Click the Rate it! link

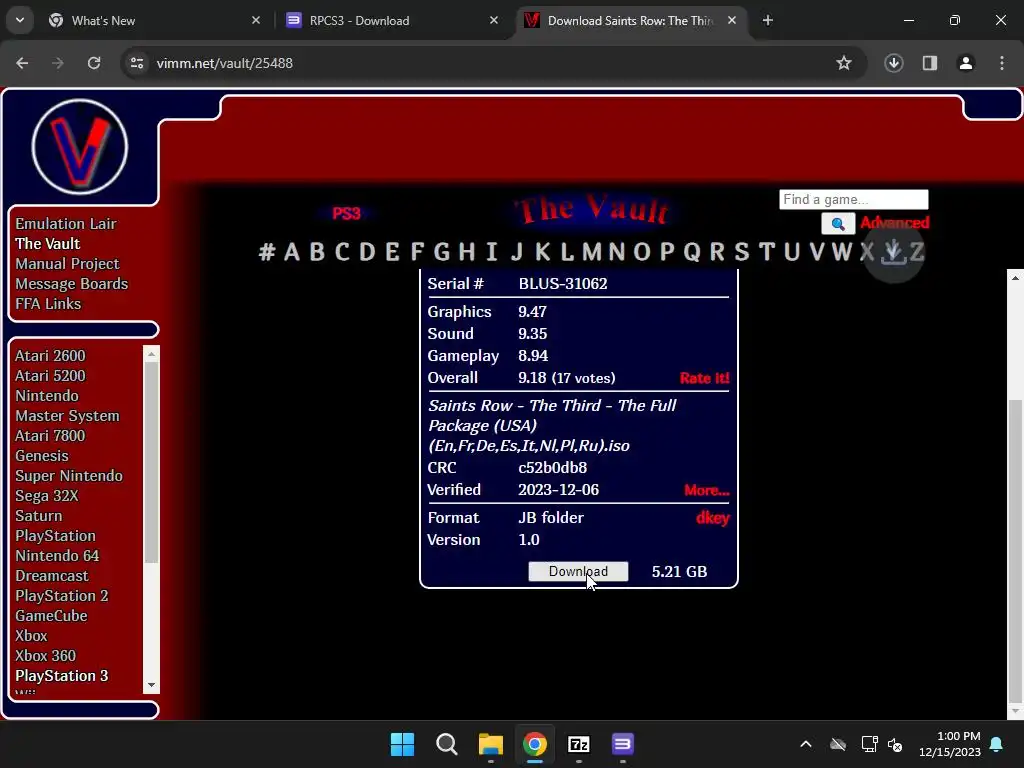click(704, 378)
